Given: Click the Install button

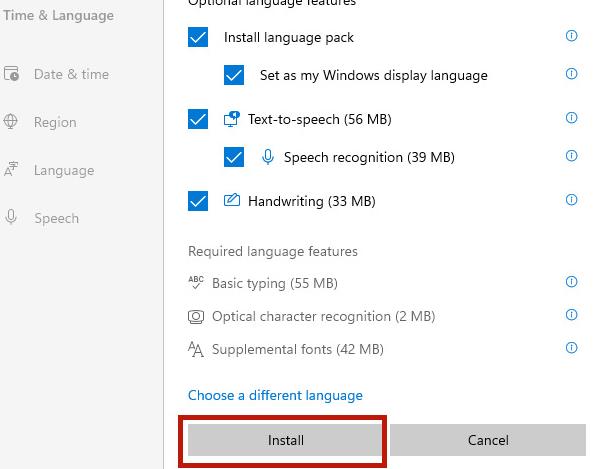Looking at the screenshot, I should [285, 440].
